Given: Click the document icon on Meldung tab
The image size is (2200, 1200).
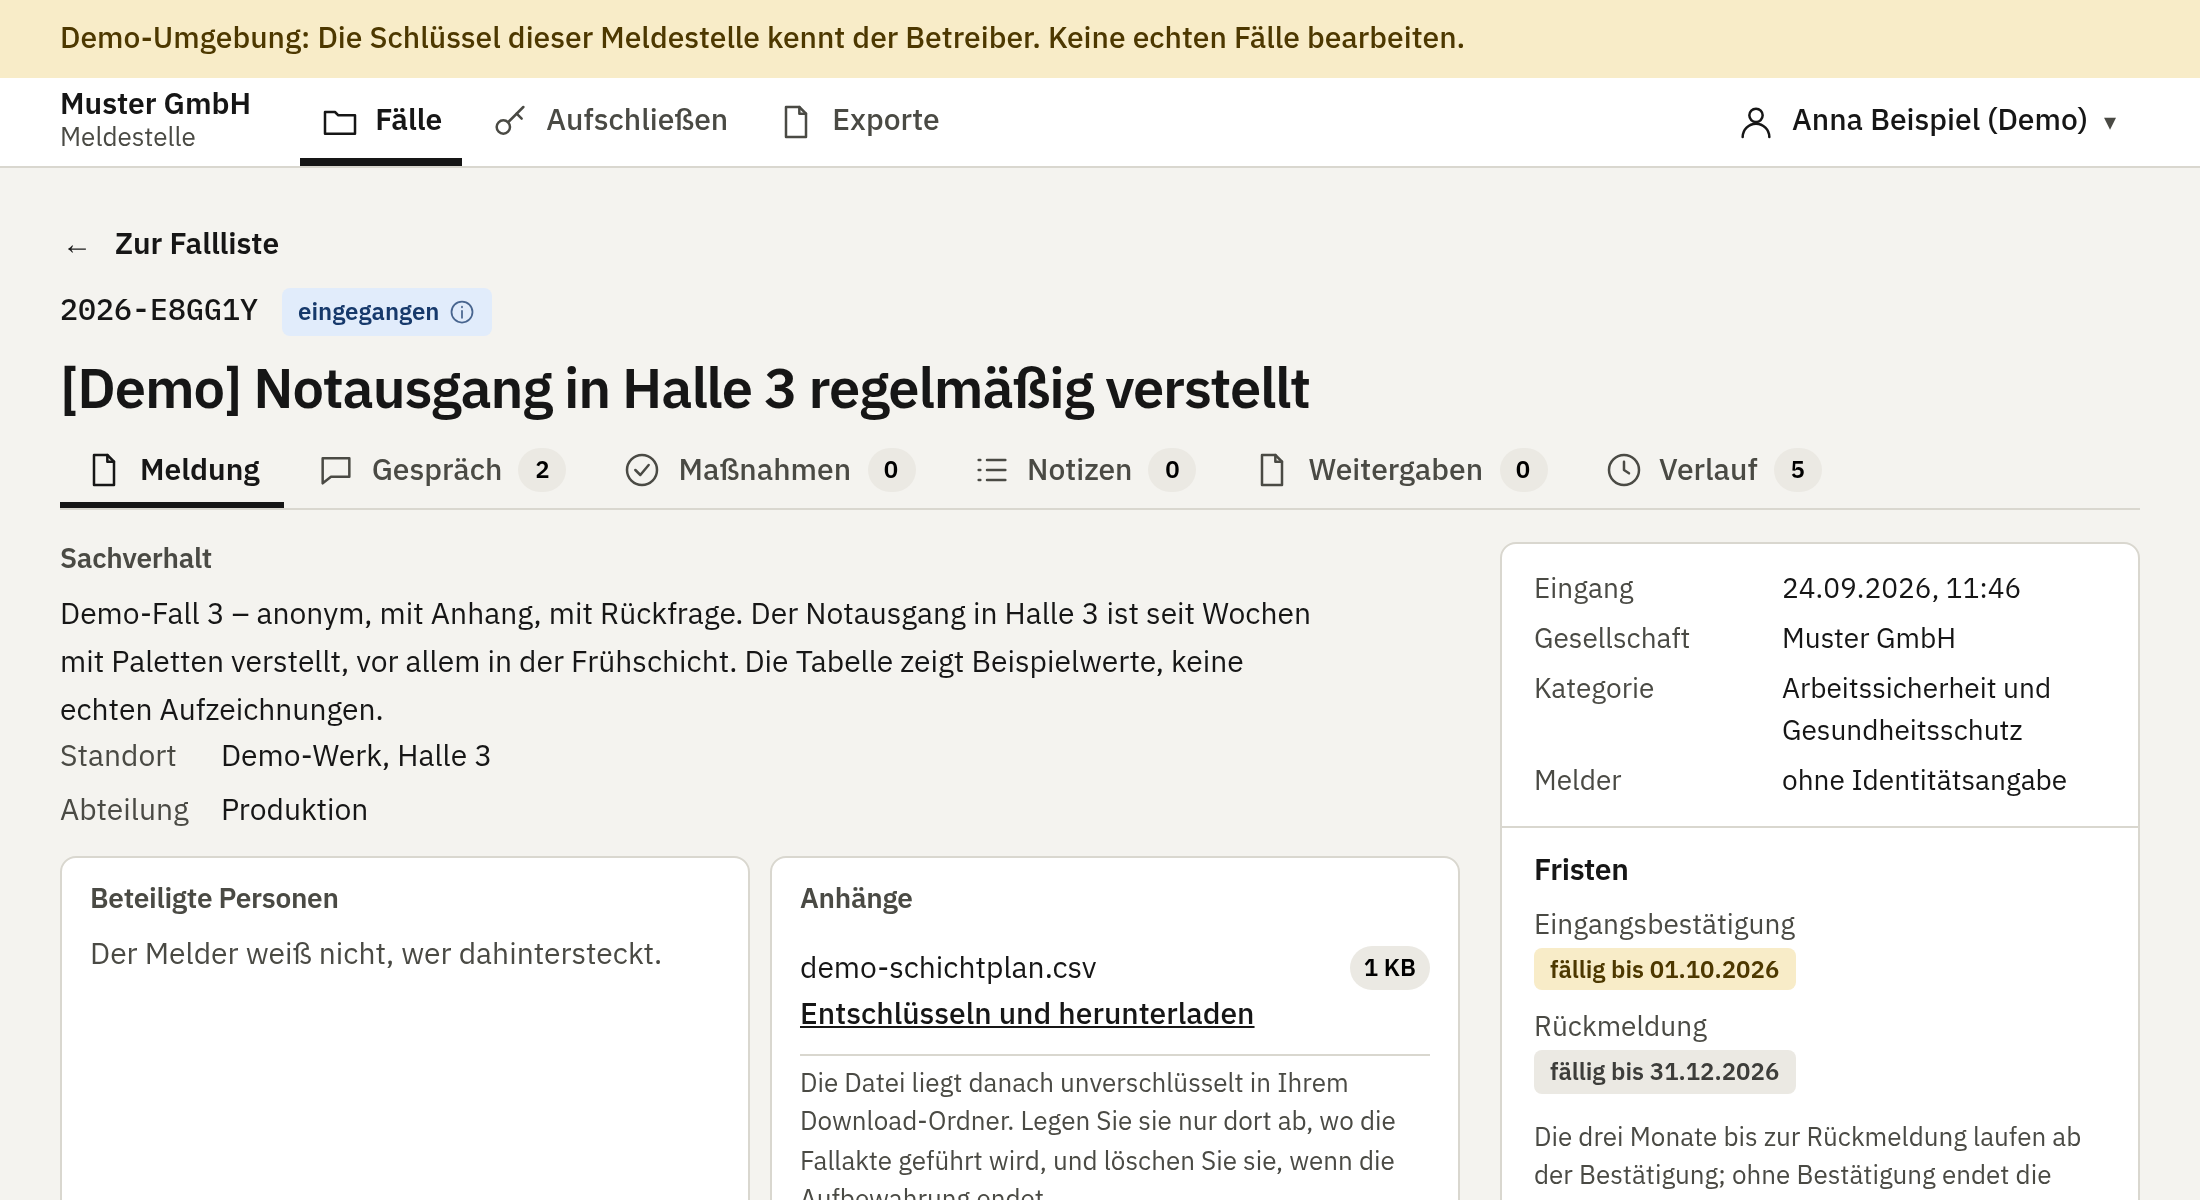Looking at the screenshot, I should point(104,469).
